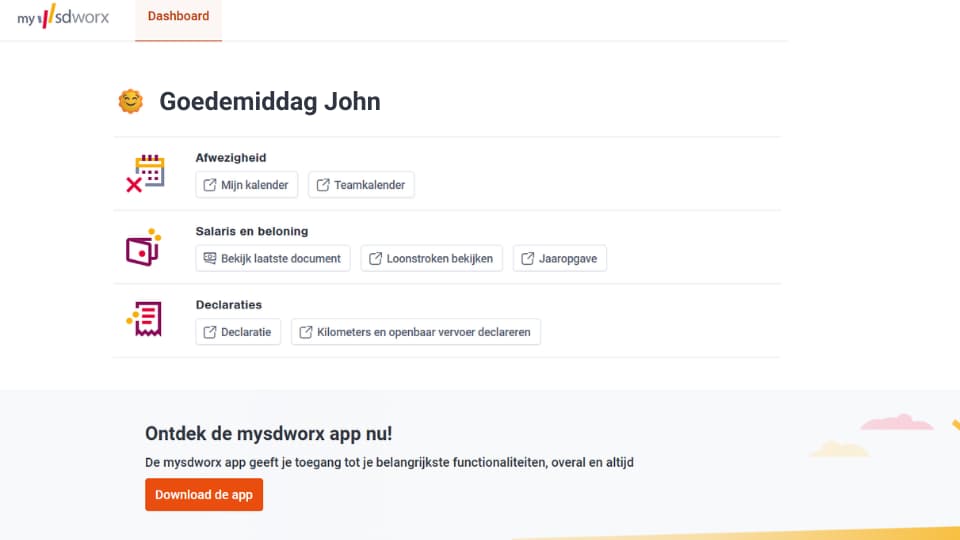Click the Salaris en beloning wallet icon
The height and width of the screenshot is (540, 960).
[x=143, y=247]
